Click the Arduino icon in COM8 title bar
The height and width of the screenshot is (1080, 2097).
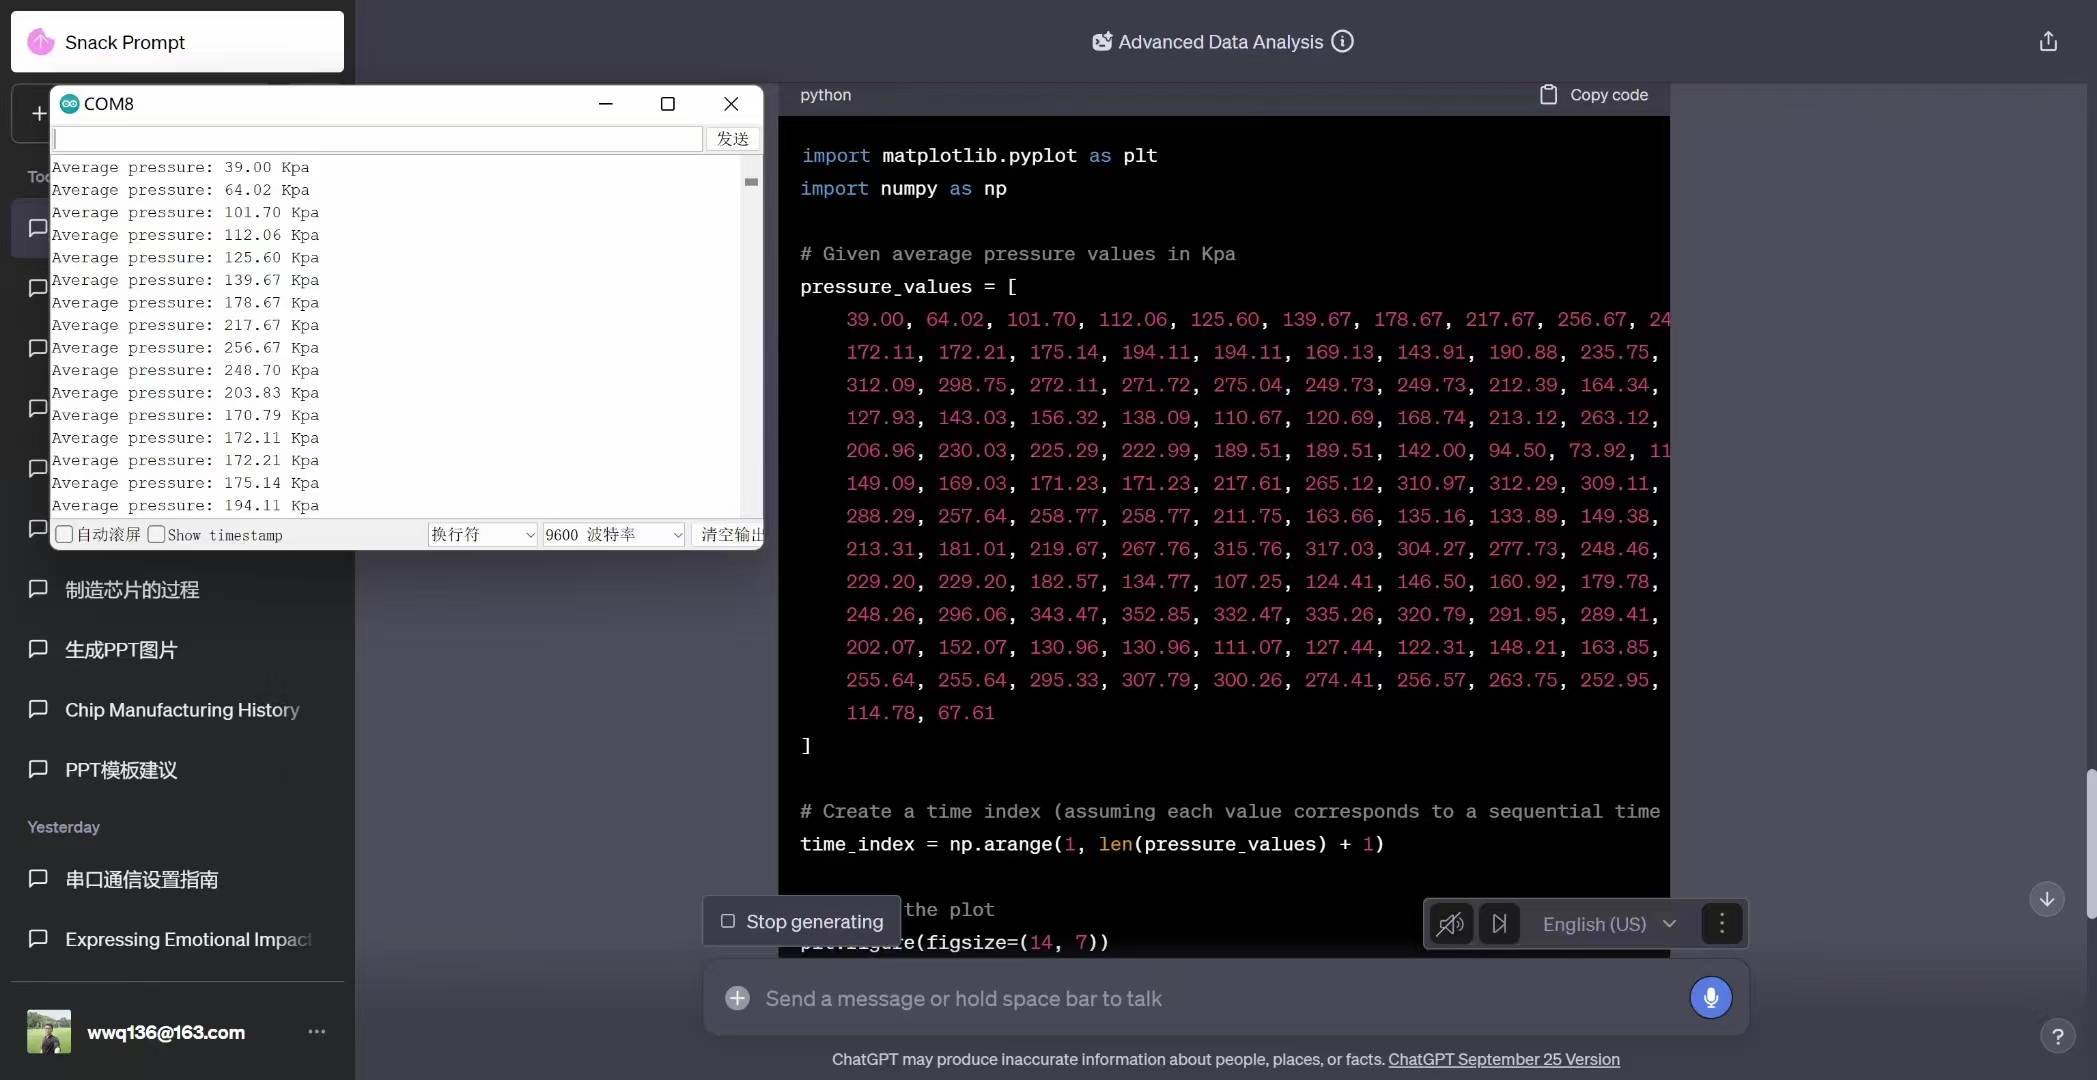[69, 103]
